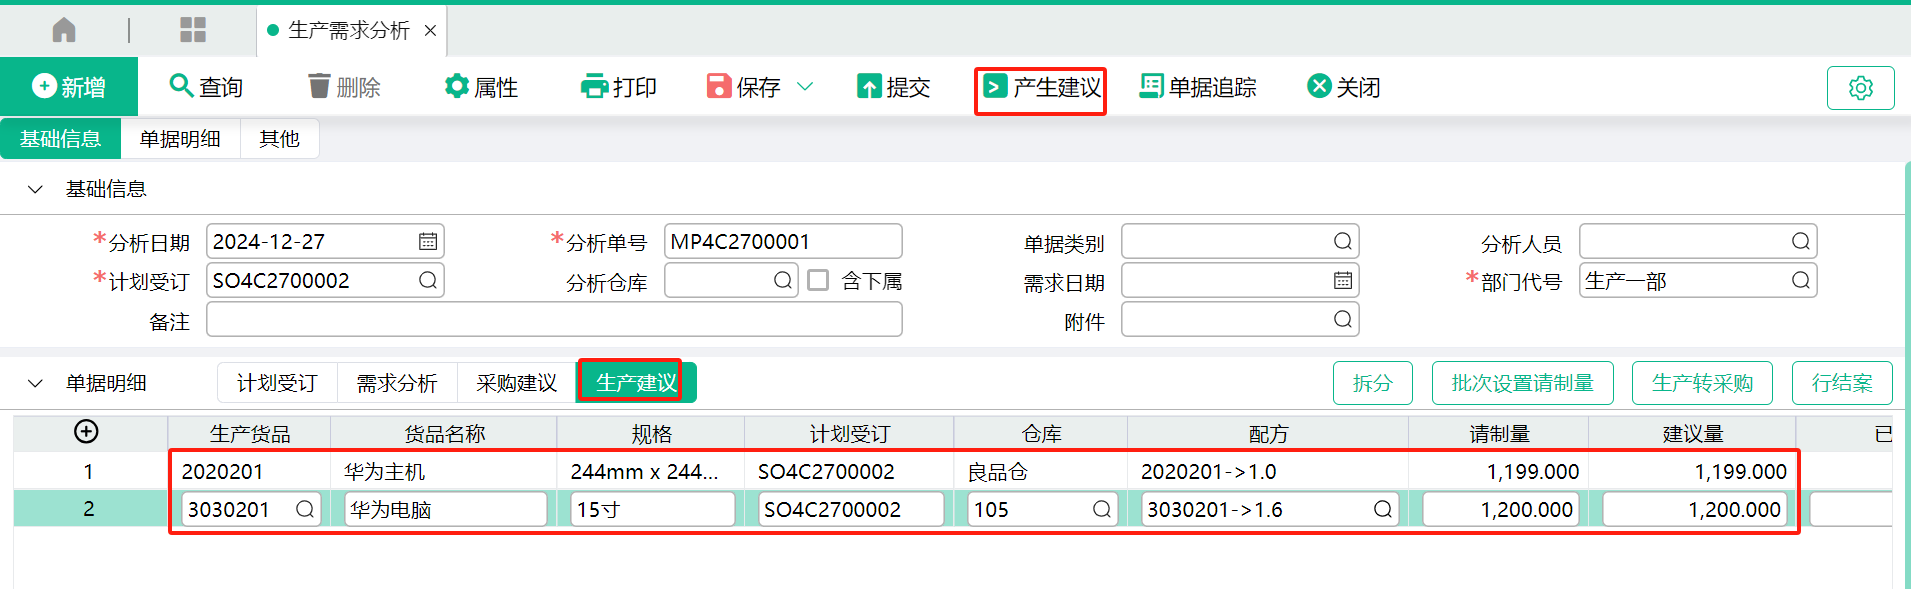Open the 3030201->1.6 recipe lookup icon
Image resolution: width=1911 pixels, height=589 pixels.
1382,509
